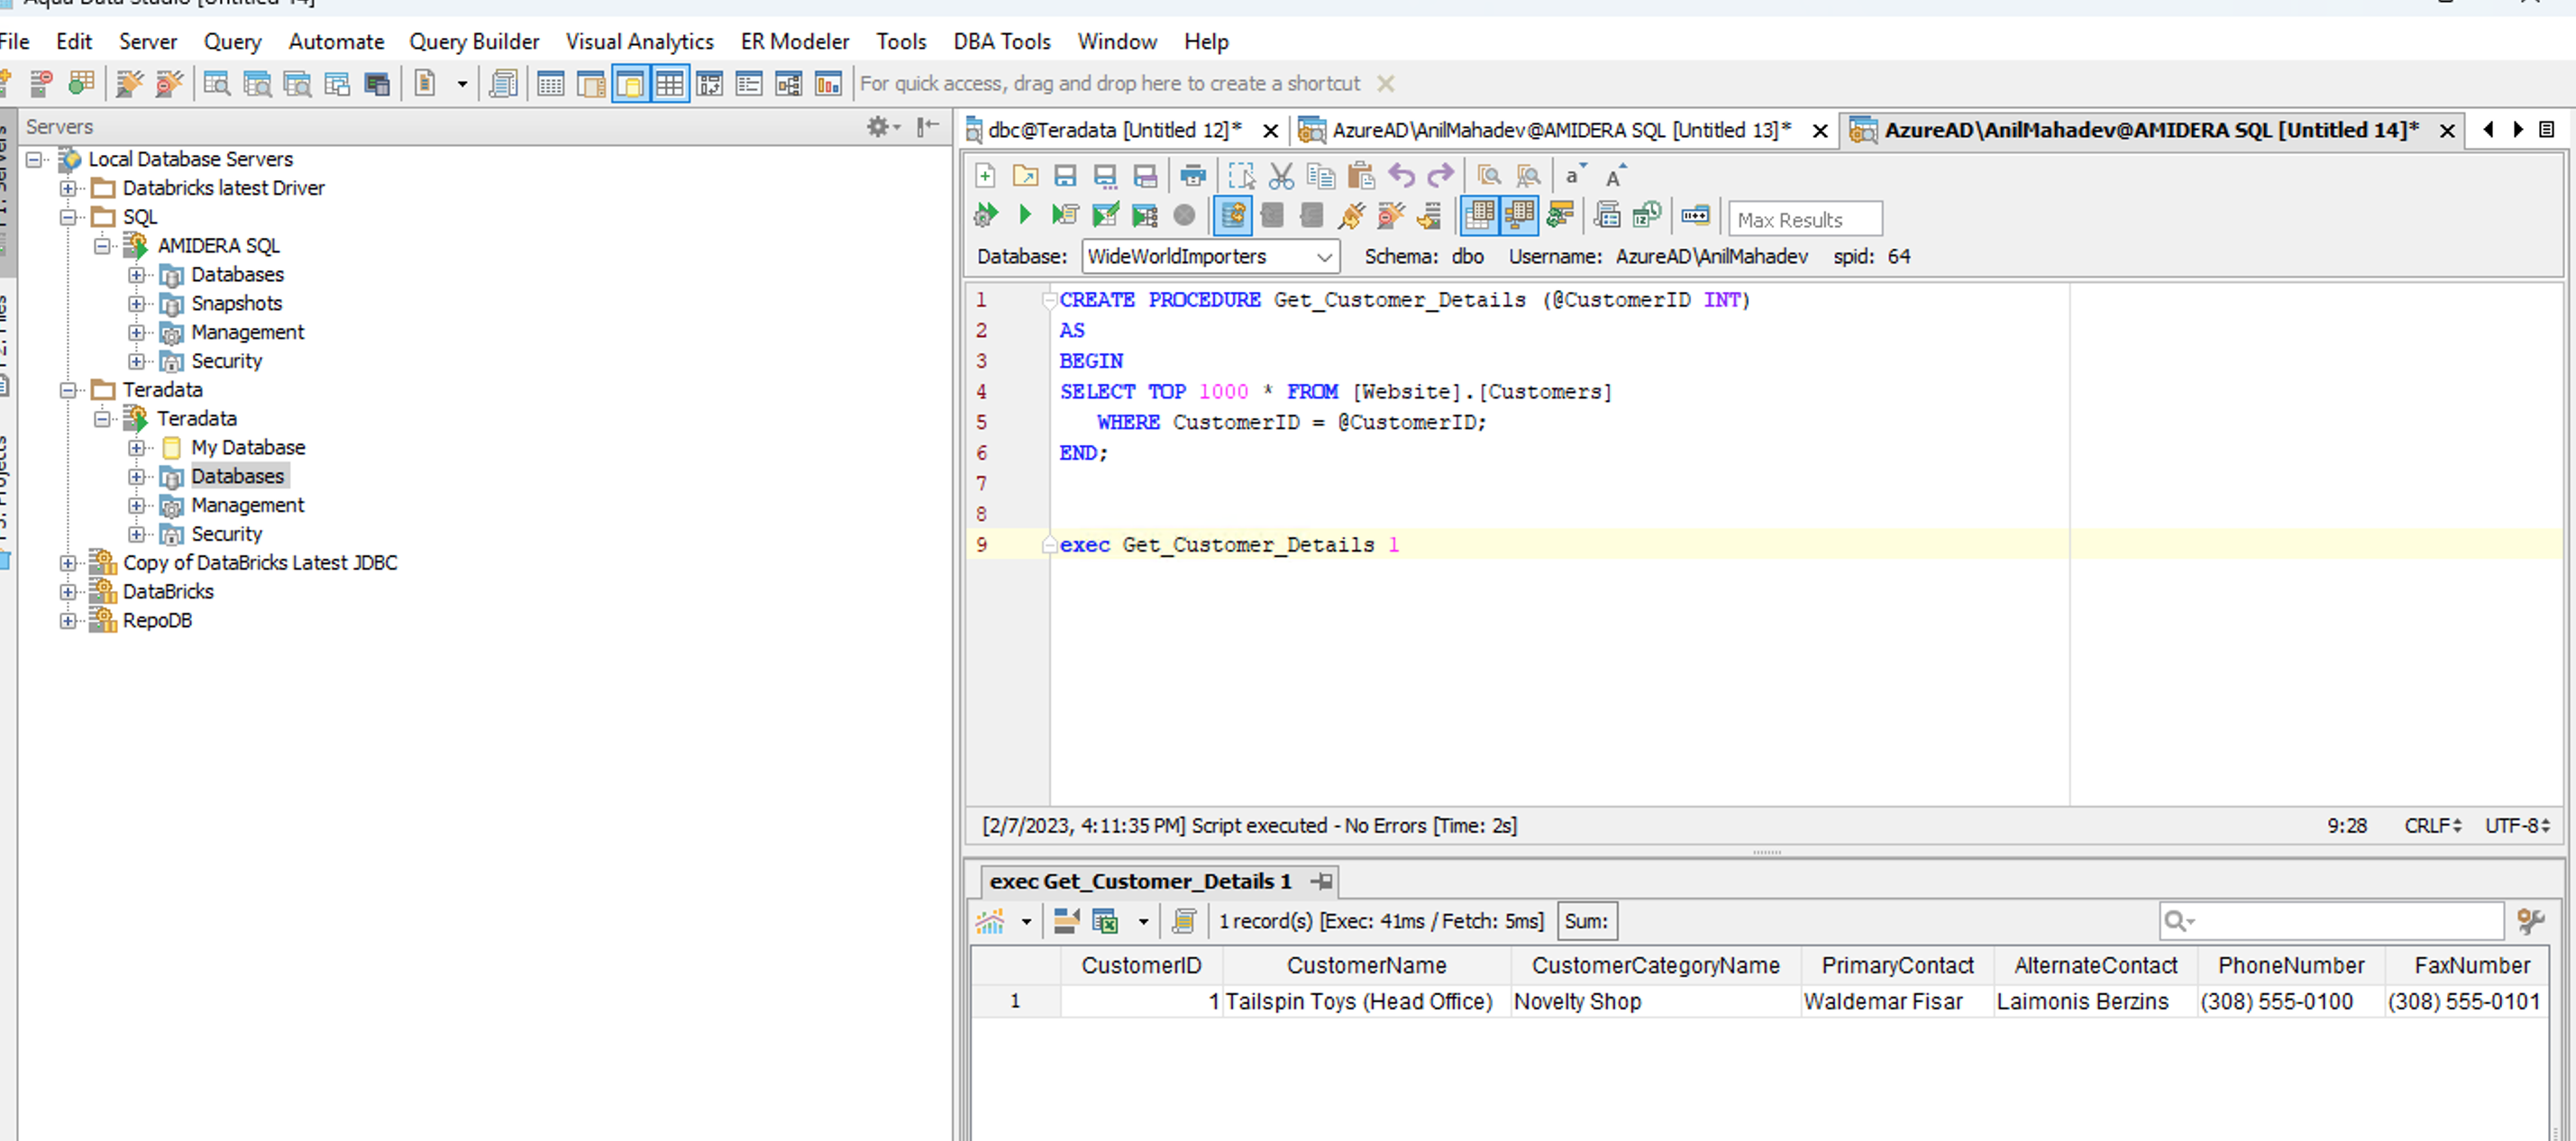
Task: Switch to dbc@Teradata Untitled 12 tab
Action: pos(1113,130)
